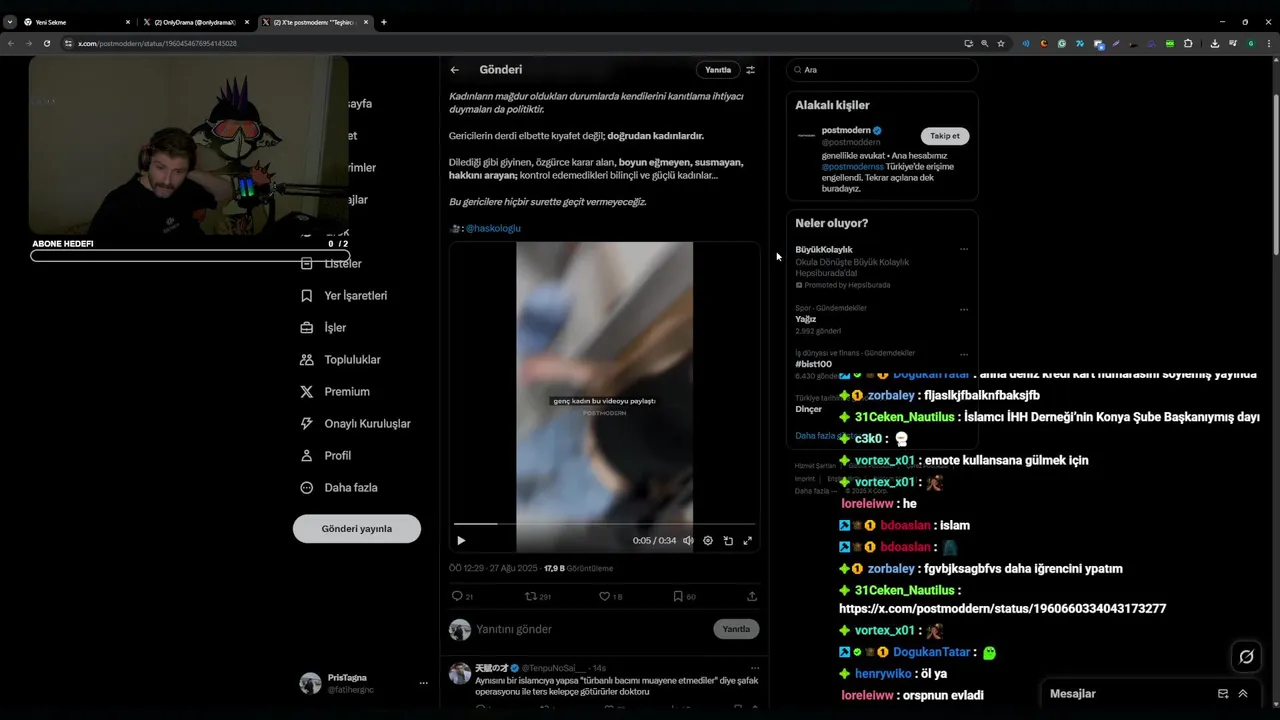This screenshot has width=1280, height=720.
Task: Play the tweet video
Action: (461, 540)
